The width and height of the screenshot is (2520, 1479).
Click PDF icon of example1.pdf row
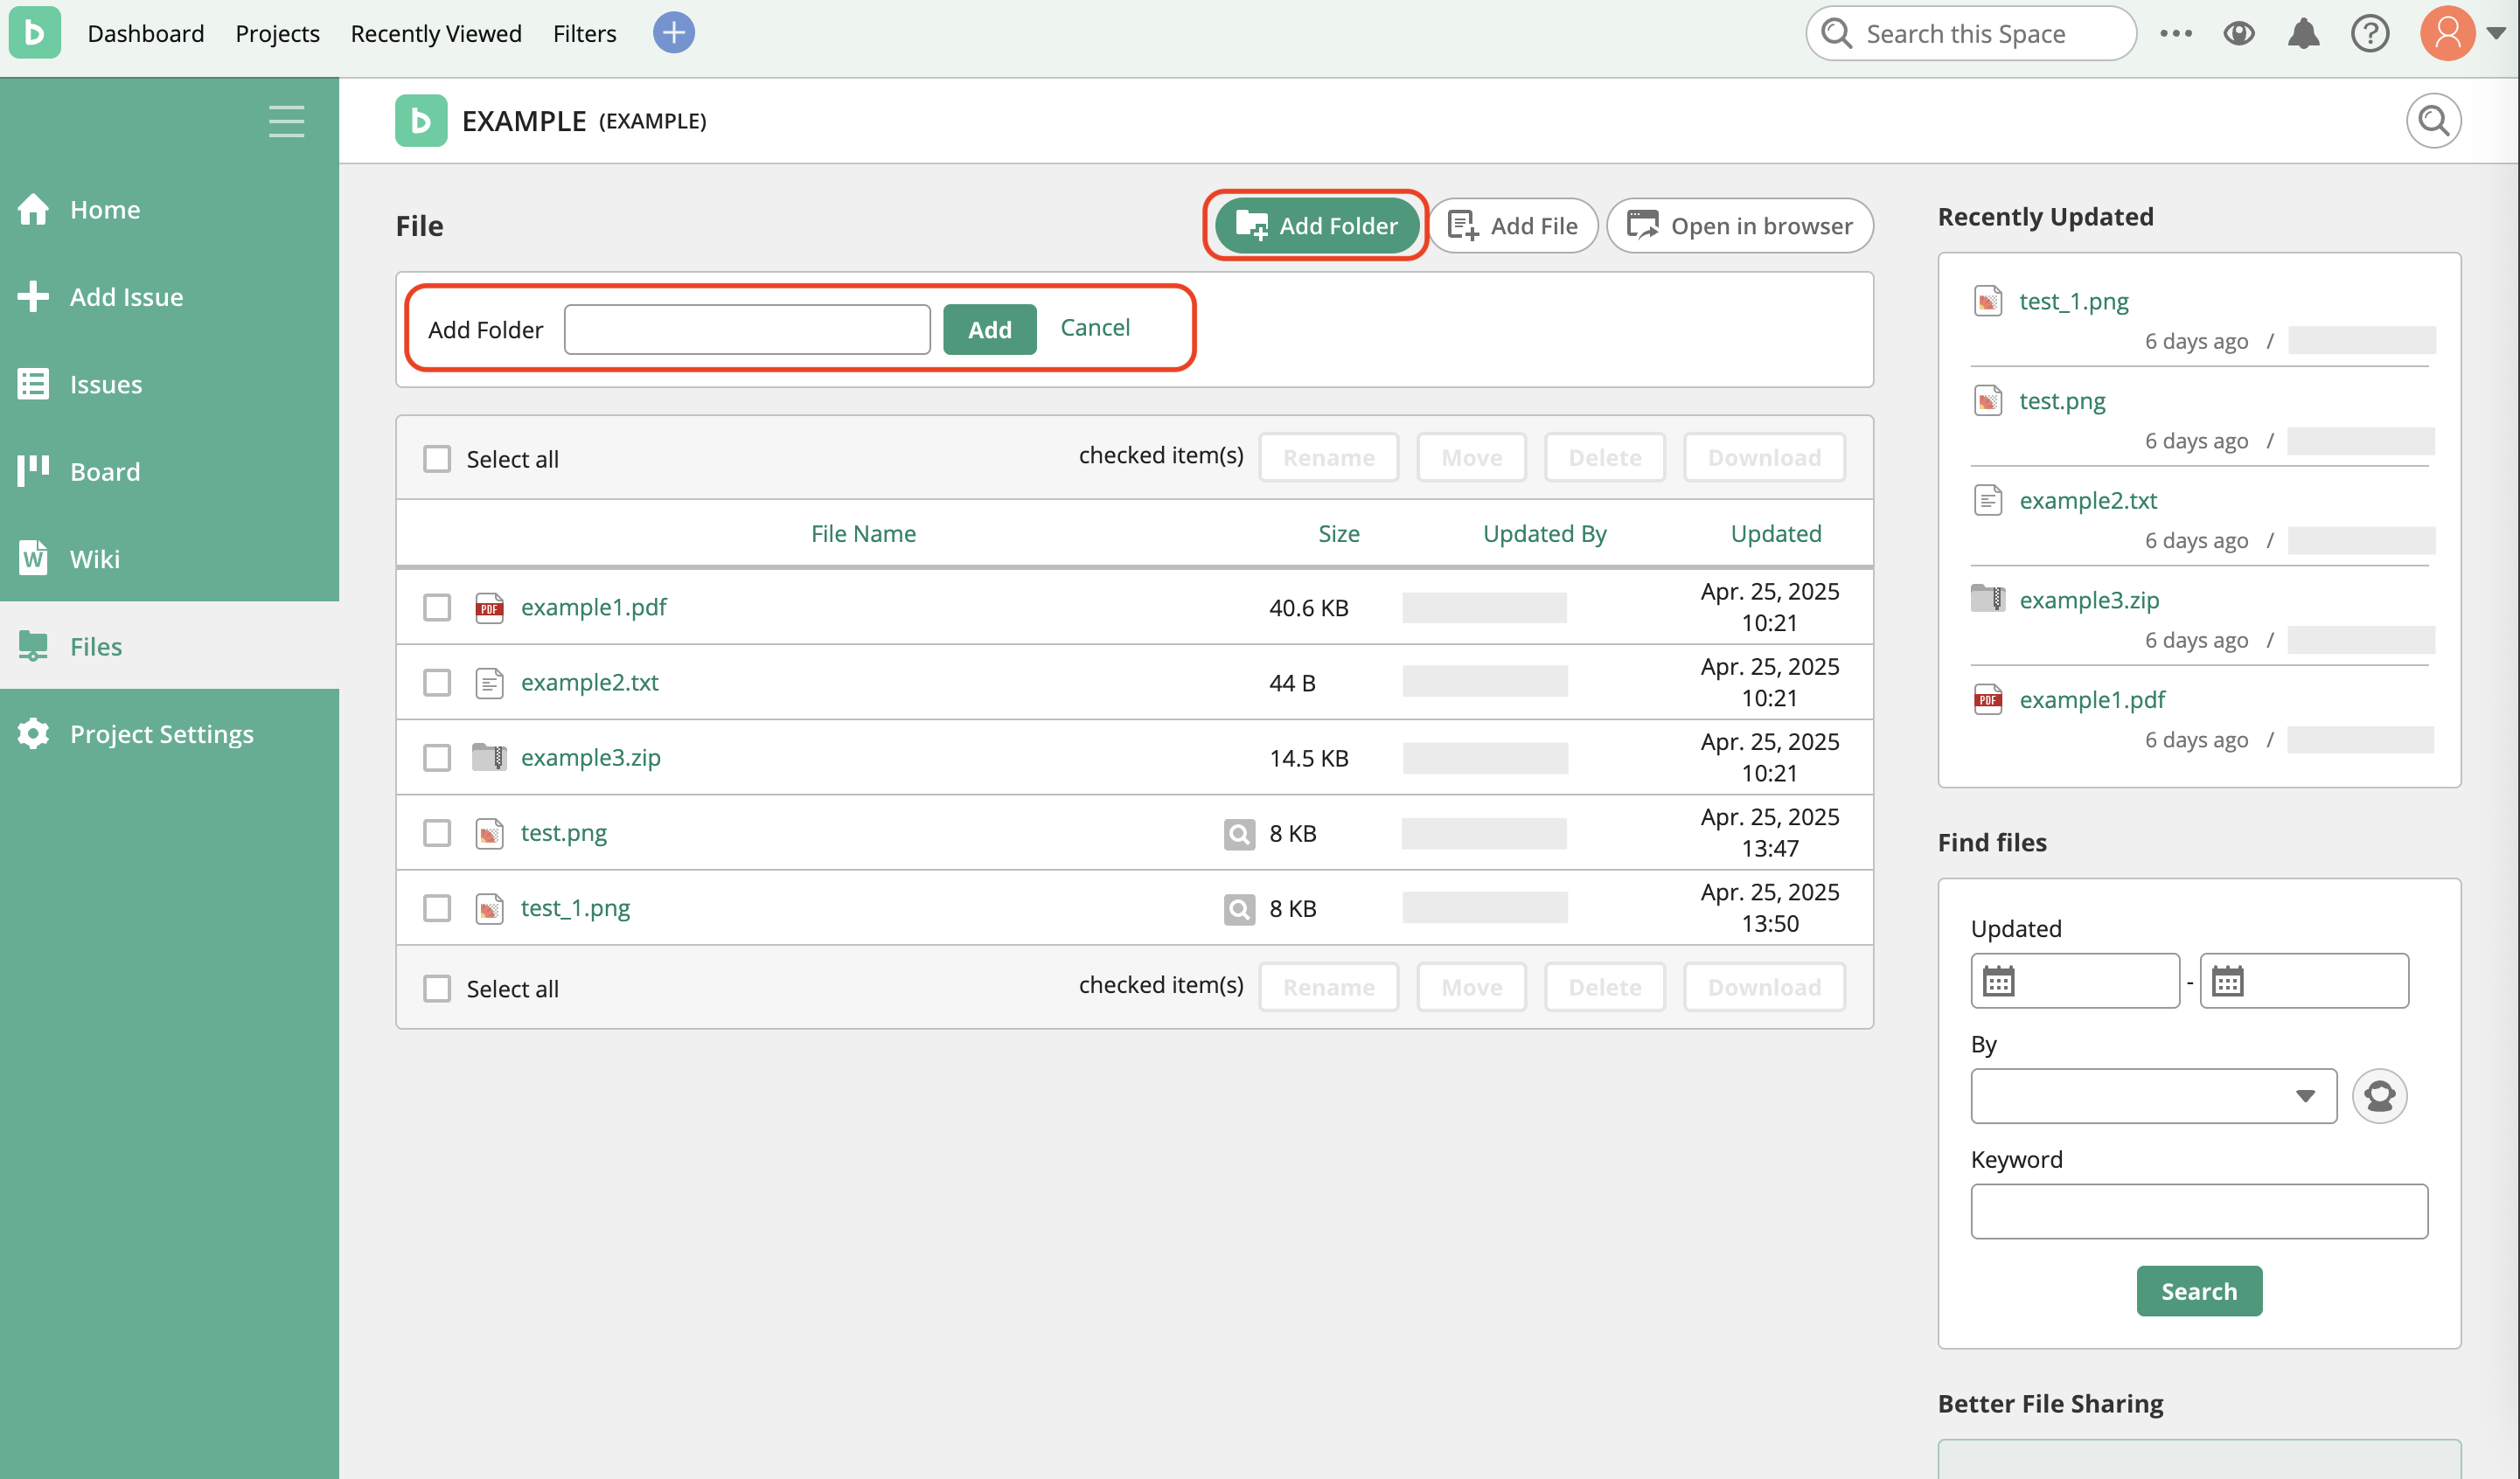pos(489,607)
